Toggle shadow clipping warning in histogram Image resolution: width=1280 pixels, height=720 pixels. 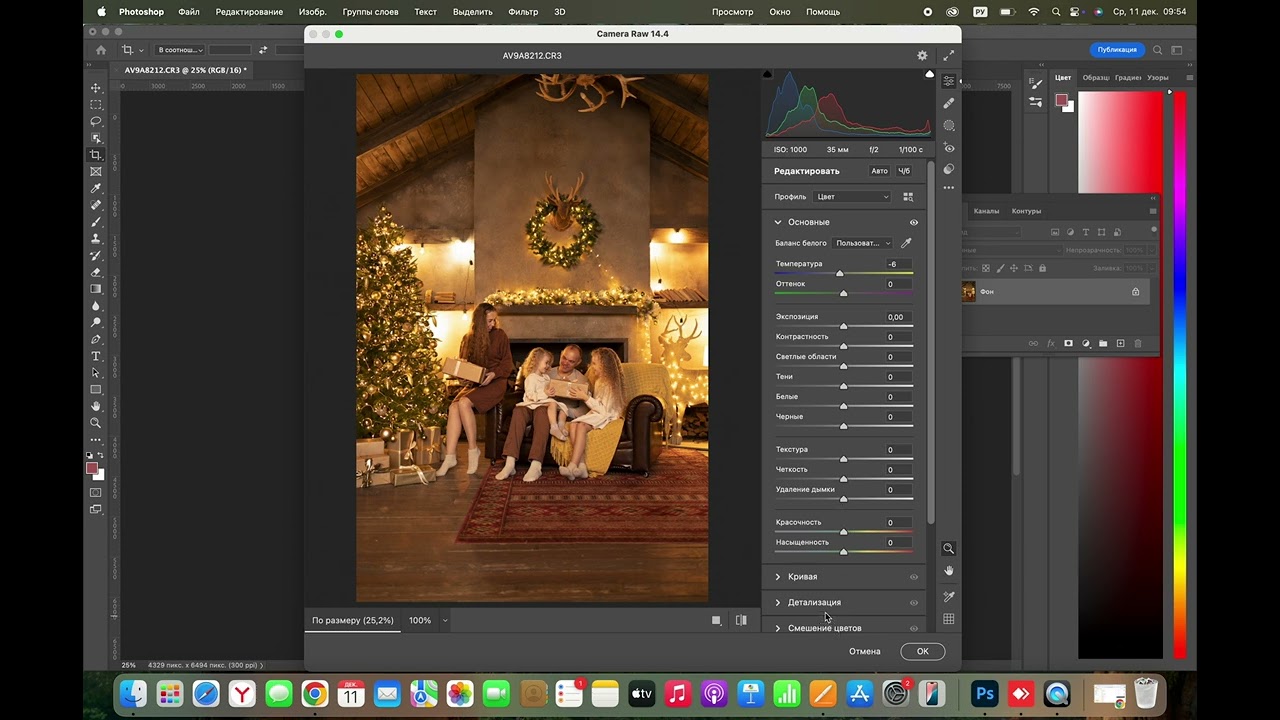click(768, 74)
